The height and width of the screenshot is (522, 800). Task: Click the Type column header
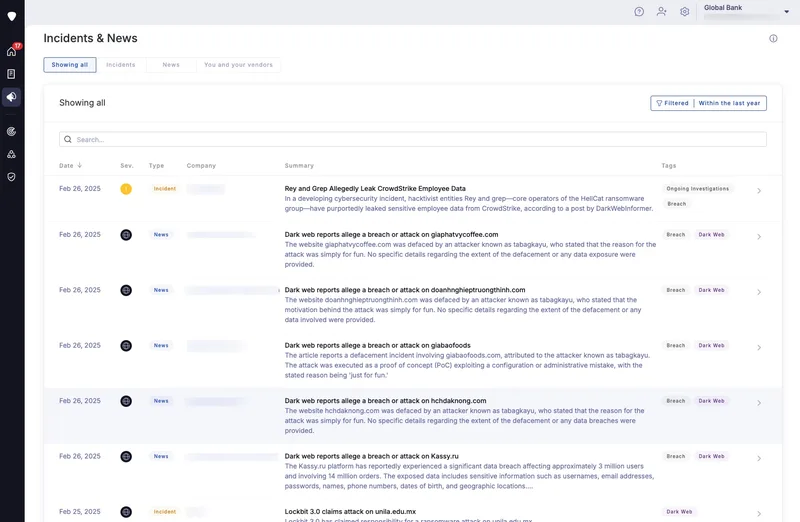pos(156,166)
